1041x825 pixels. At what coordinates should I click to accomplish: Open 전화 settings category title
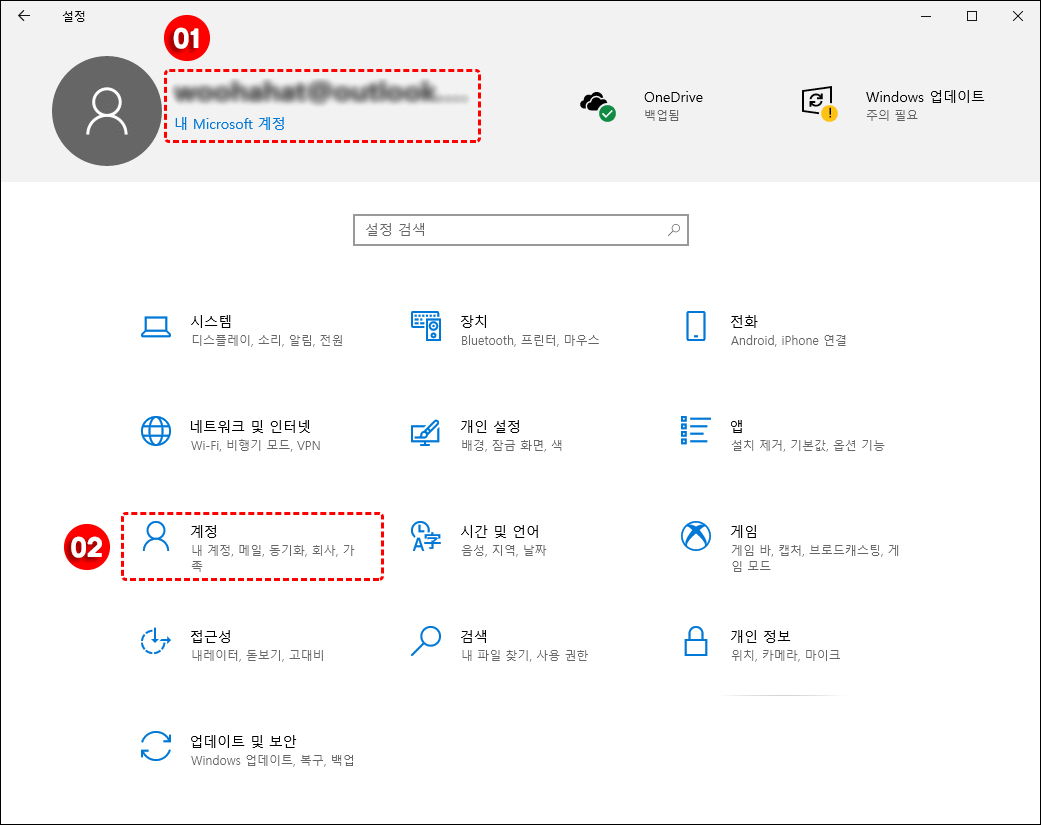click(x=744, y=321)
